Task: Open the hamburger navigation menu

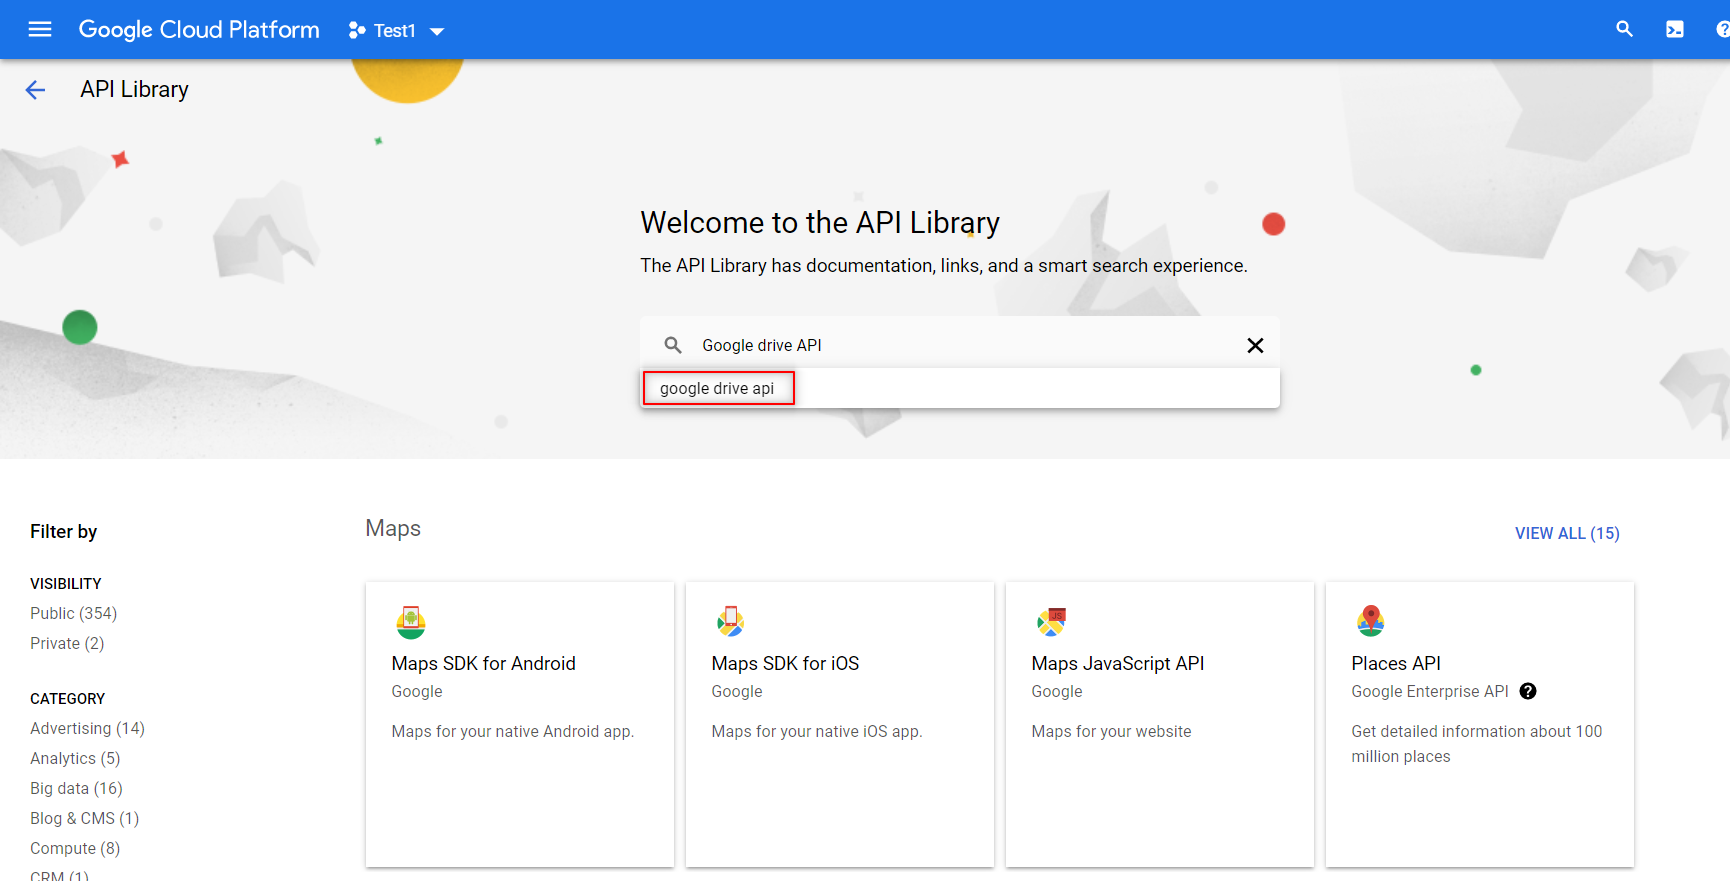Action: tap(40, 30)
